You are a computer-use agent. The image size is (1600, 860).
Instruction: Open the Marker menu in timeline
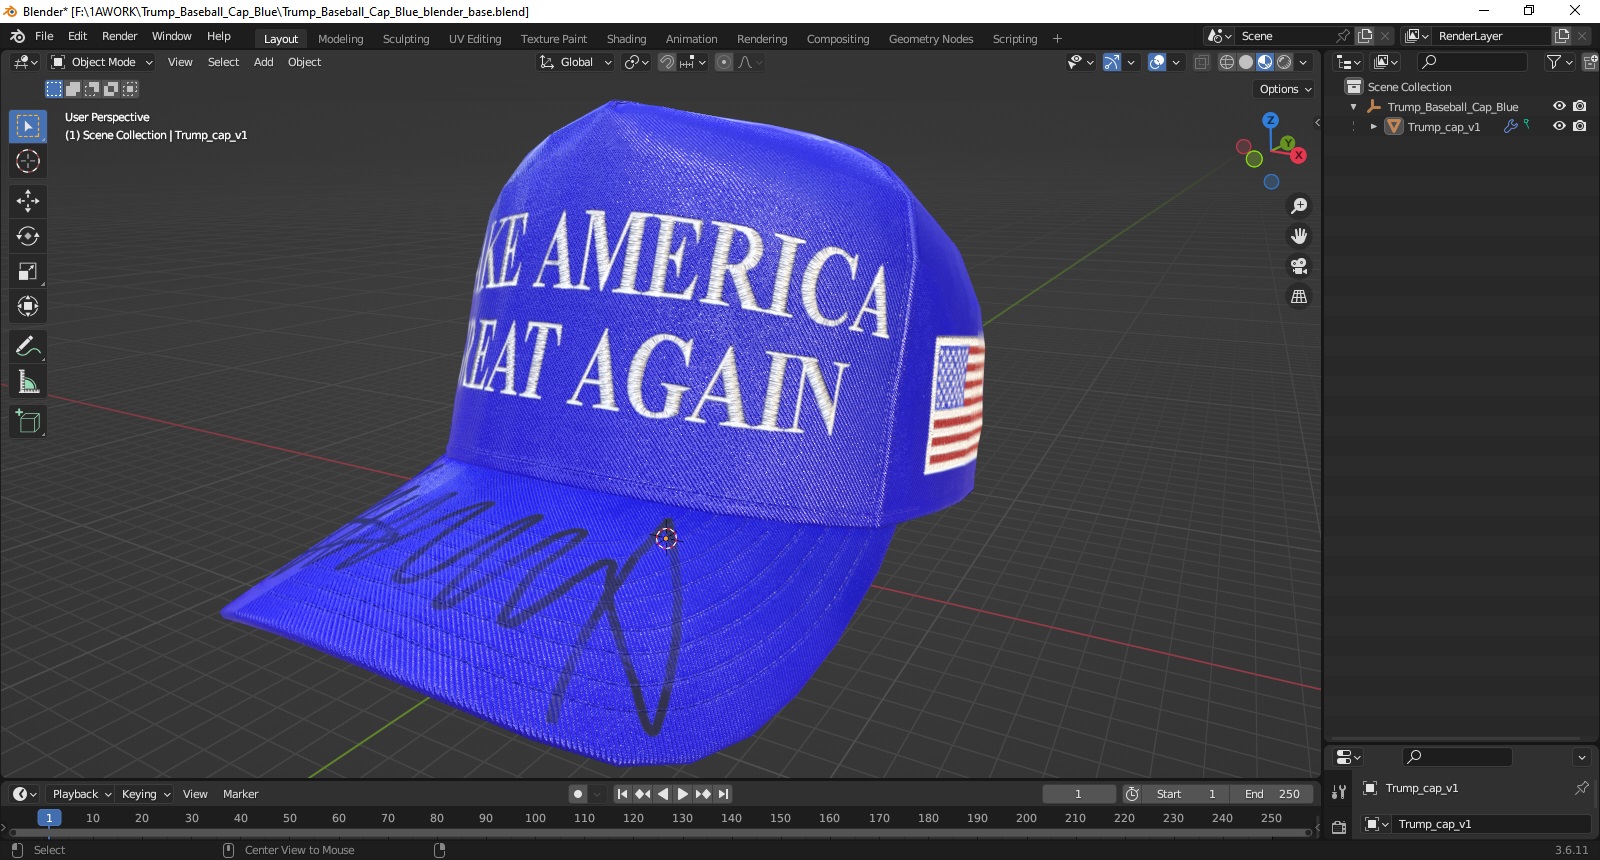pos(240,794)
